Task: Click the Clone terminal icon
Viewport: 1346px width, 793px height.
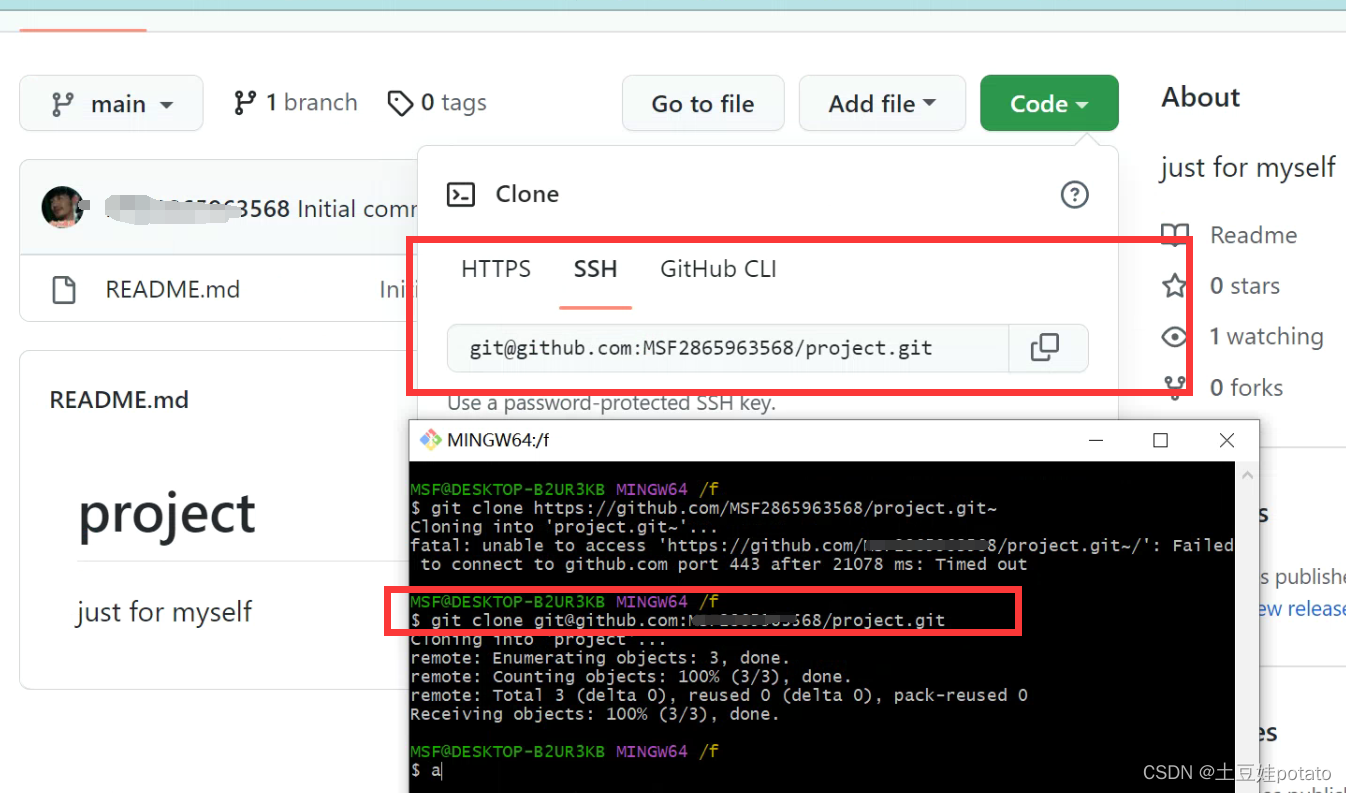Action: 461,194
